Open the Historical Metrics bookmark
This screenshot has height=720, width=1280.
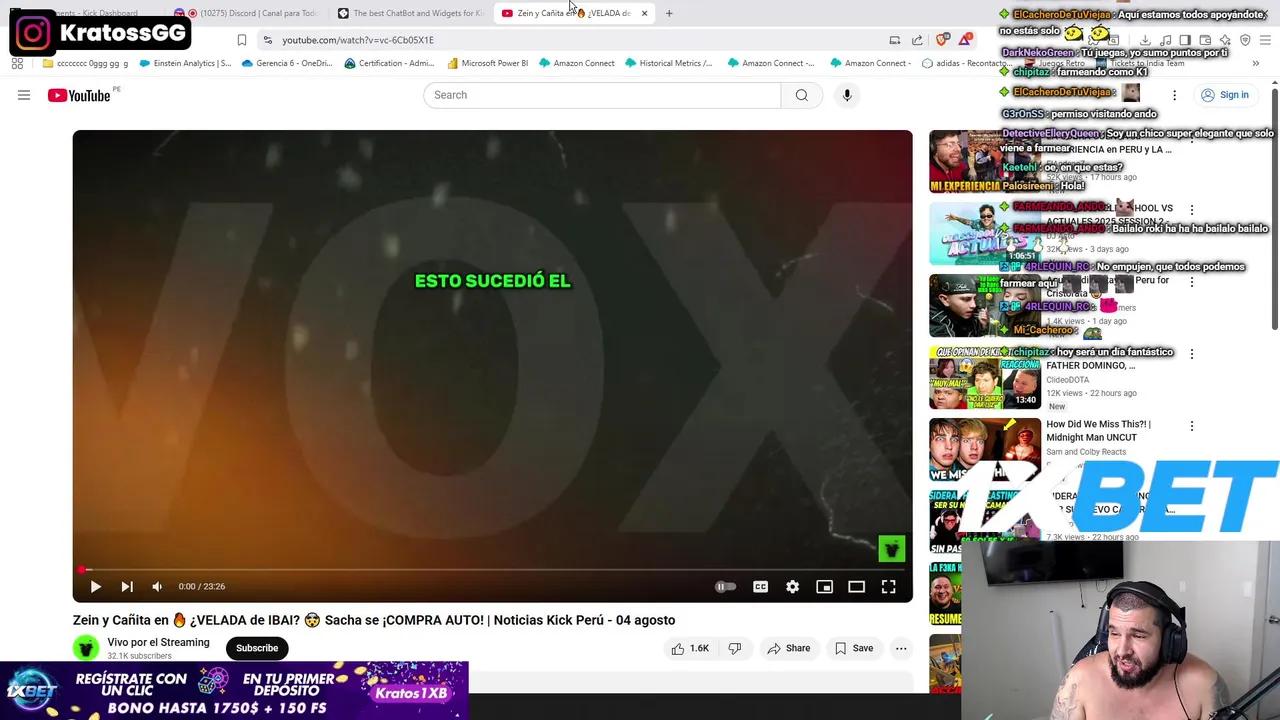(668, 63)
